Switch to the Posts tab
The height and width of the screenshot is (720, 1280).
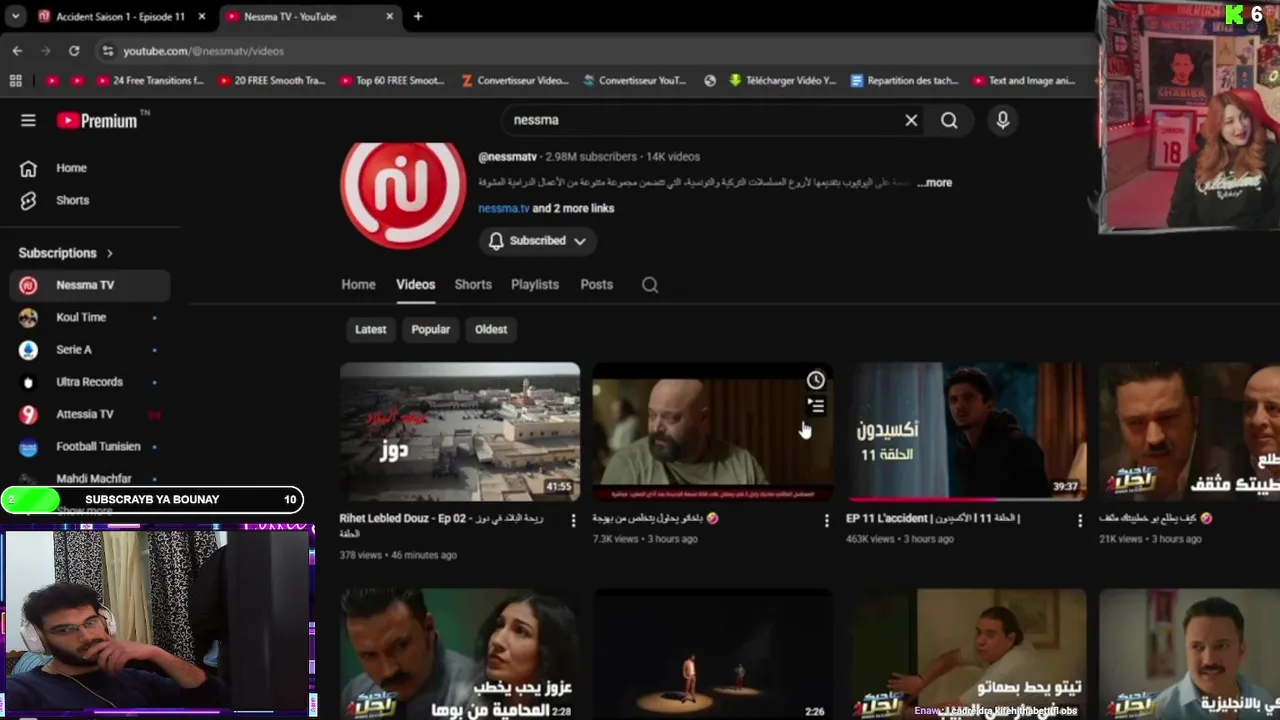point(596,285)
